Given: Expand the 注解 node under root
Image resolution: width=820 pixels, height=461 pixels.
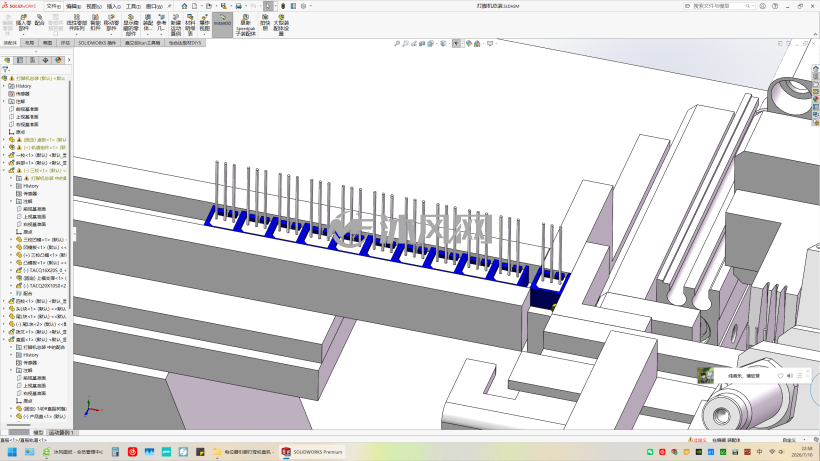Looking at the screenshot, I should click(x=4, y=101).
